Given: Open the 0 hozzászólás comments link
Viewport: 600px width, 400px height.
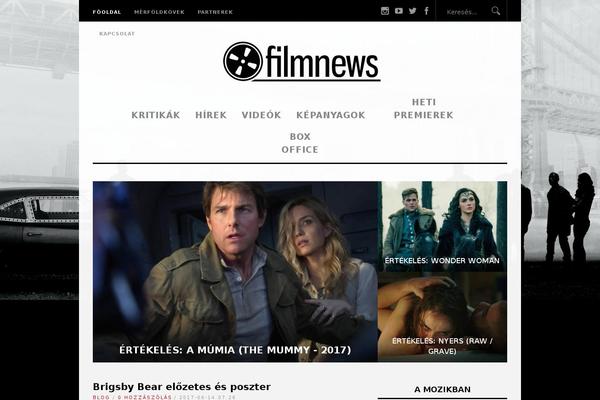Looking at the screenshot, I should point(145,397).
